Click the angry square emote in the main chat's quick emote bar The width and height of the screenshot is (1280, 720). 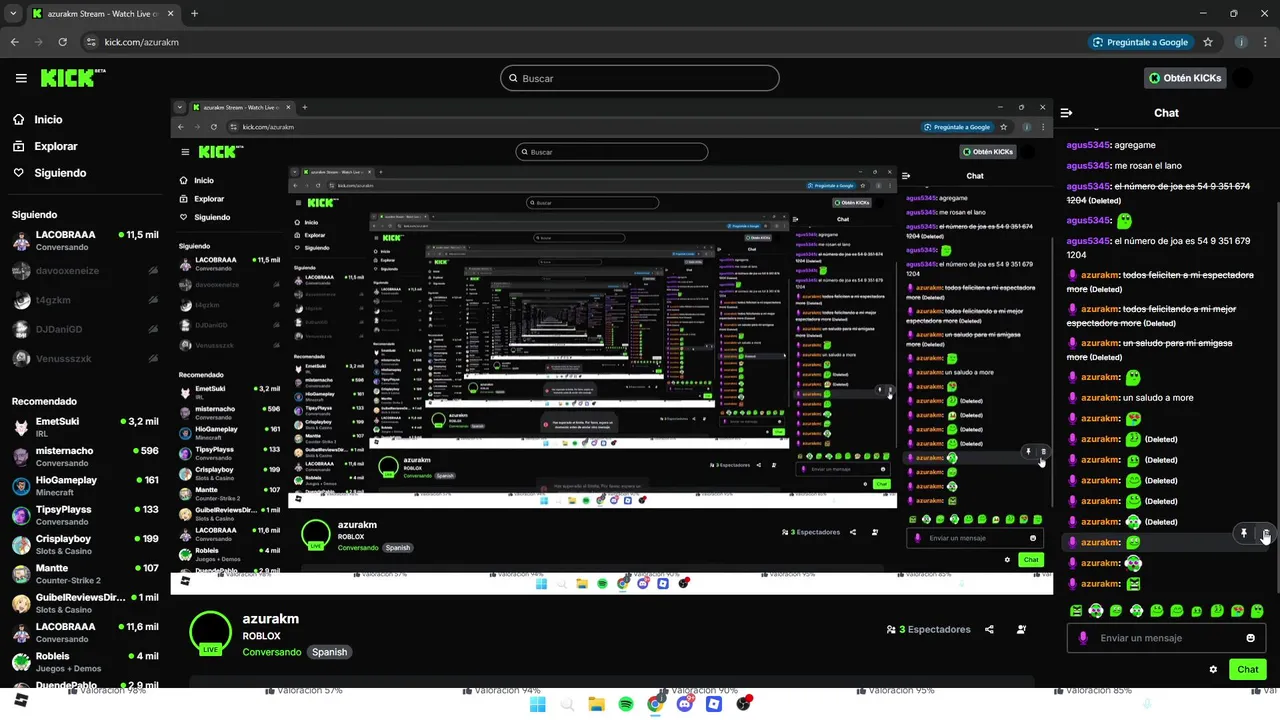pos(1076,610)
